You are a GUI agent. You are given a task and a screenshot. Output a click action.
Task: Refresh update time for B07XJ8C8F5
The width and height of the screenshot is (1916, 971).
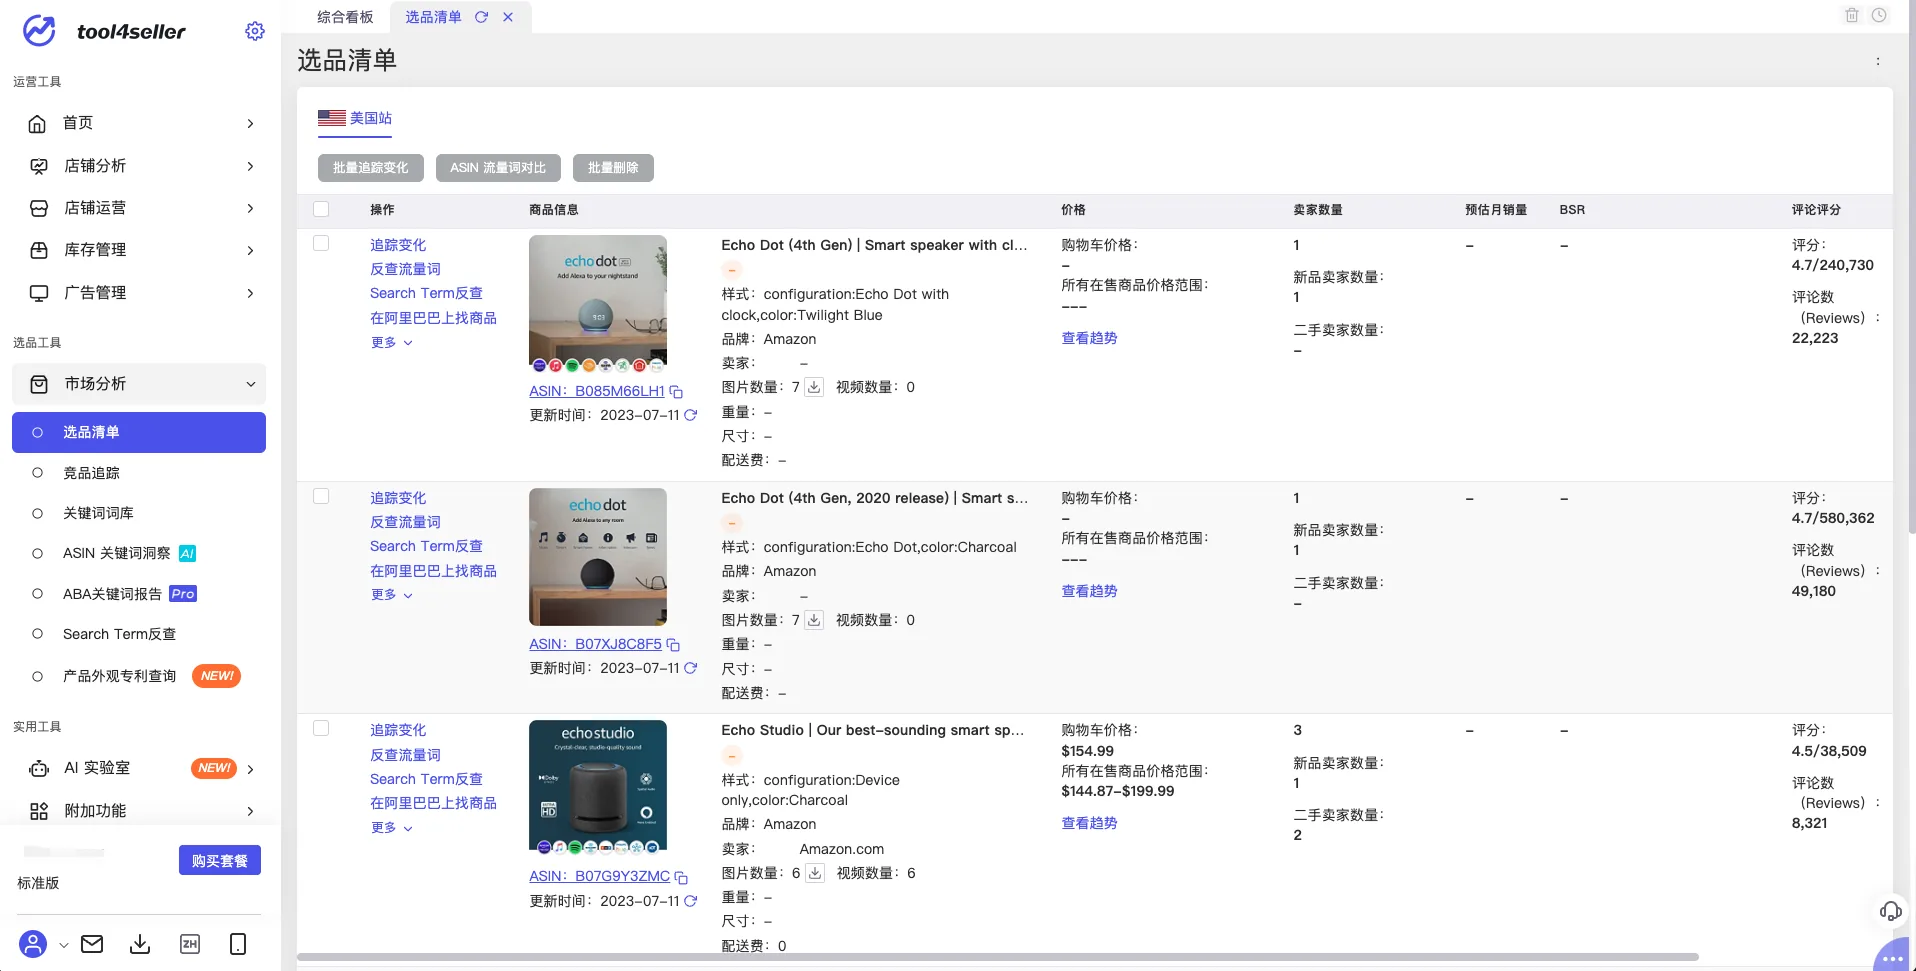click(x=690, y=668)
